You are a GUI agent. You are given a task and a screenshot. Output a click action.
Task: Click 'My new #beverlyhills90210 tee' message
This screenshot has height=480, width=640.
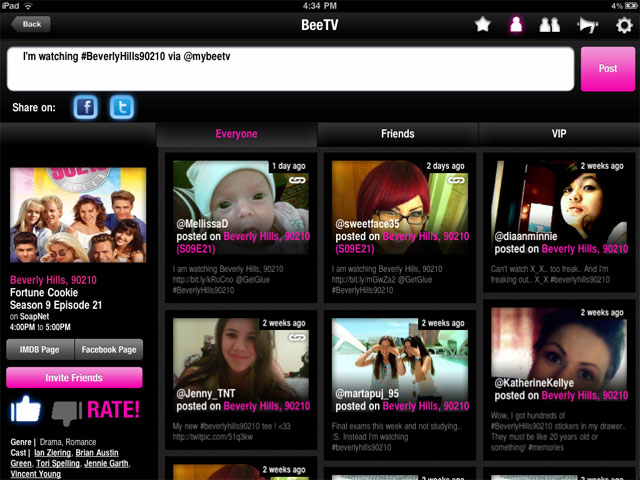coord(231,431)
